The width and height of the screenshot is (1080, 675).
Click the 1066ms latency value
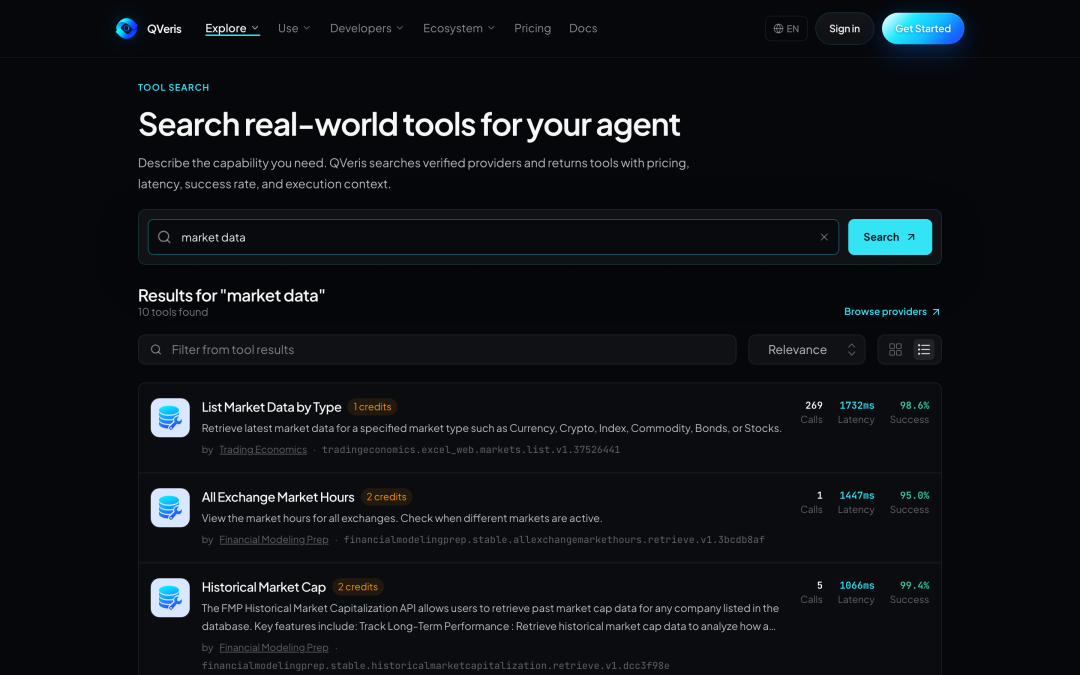tap(857, 585)
